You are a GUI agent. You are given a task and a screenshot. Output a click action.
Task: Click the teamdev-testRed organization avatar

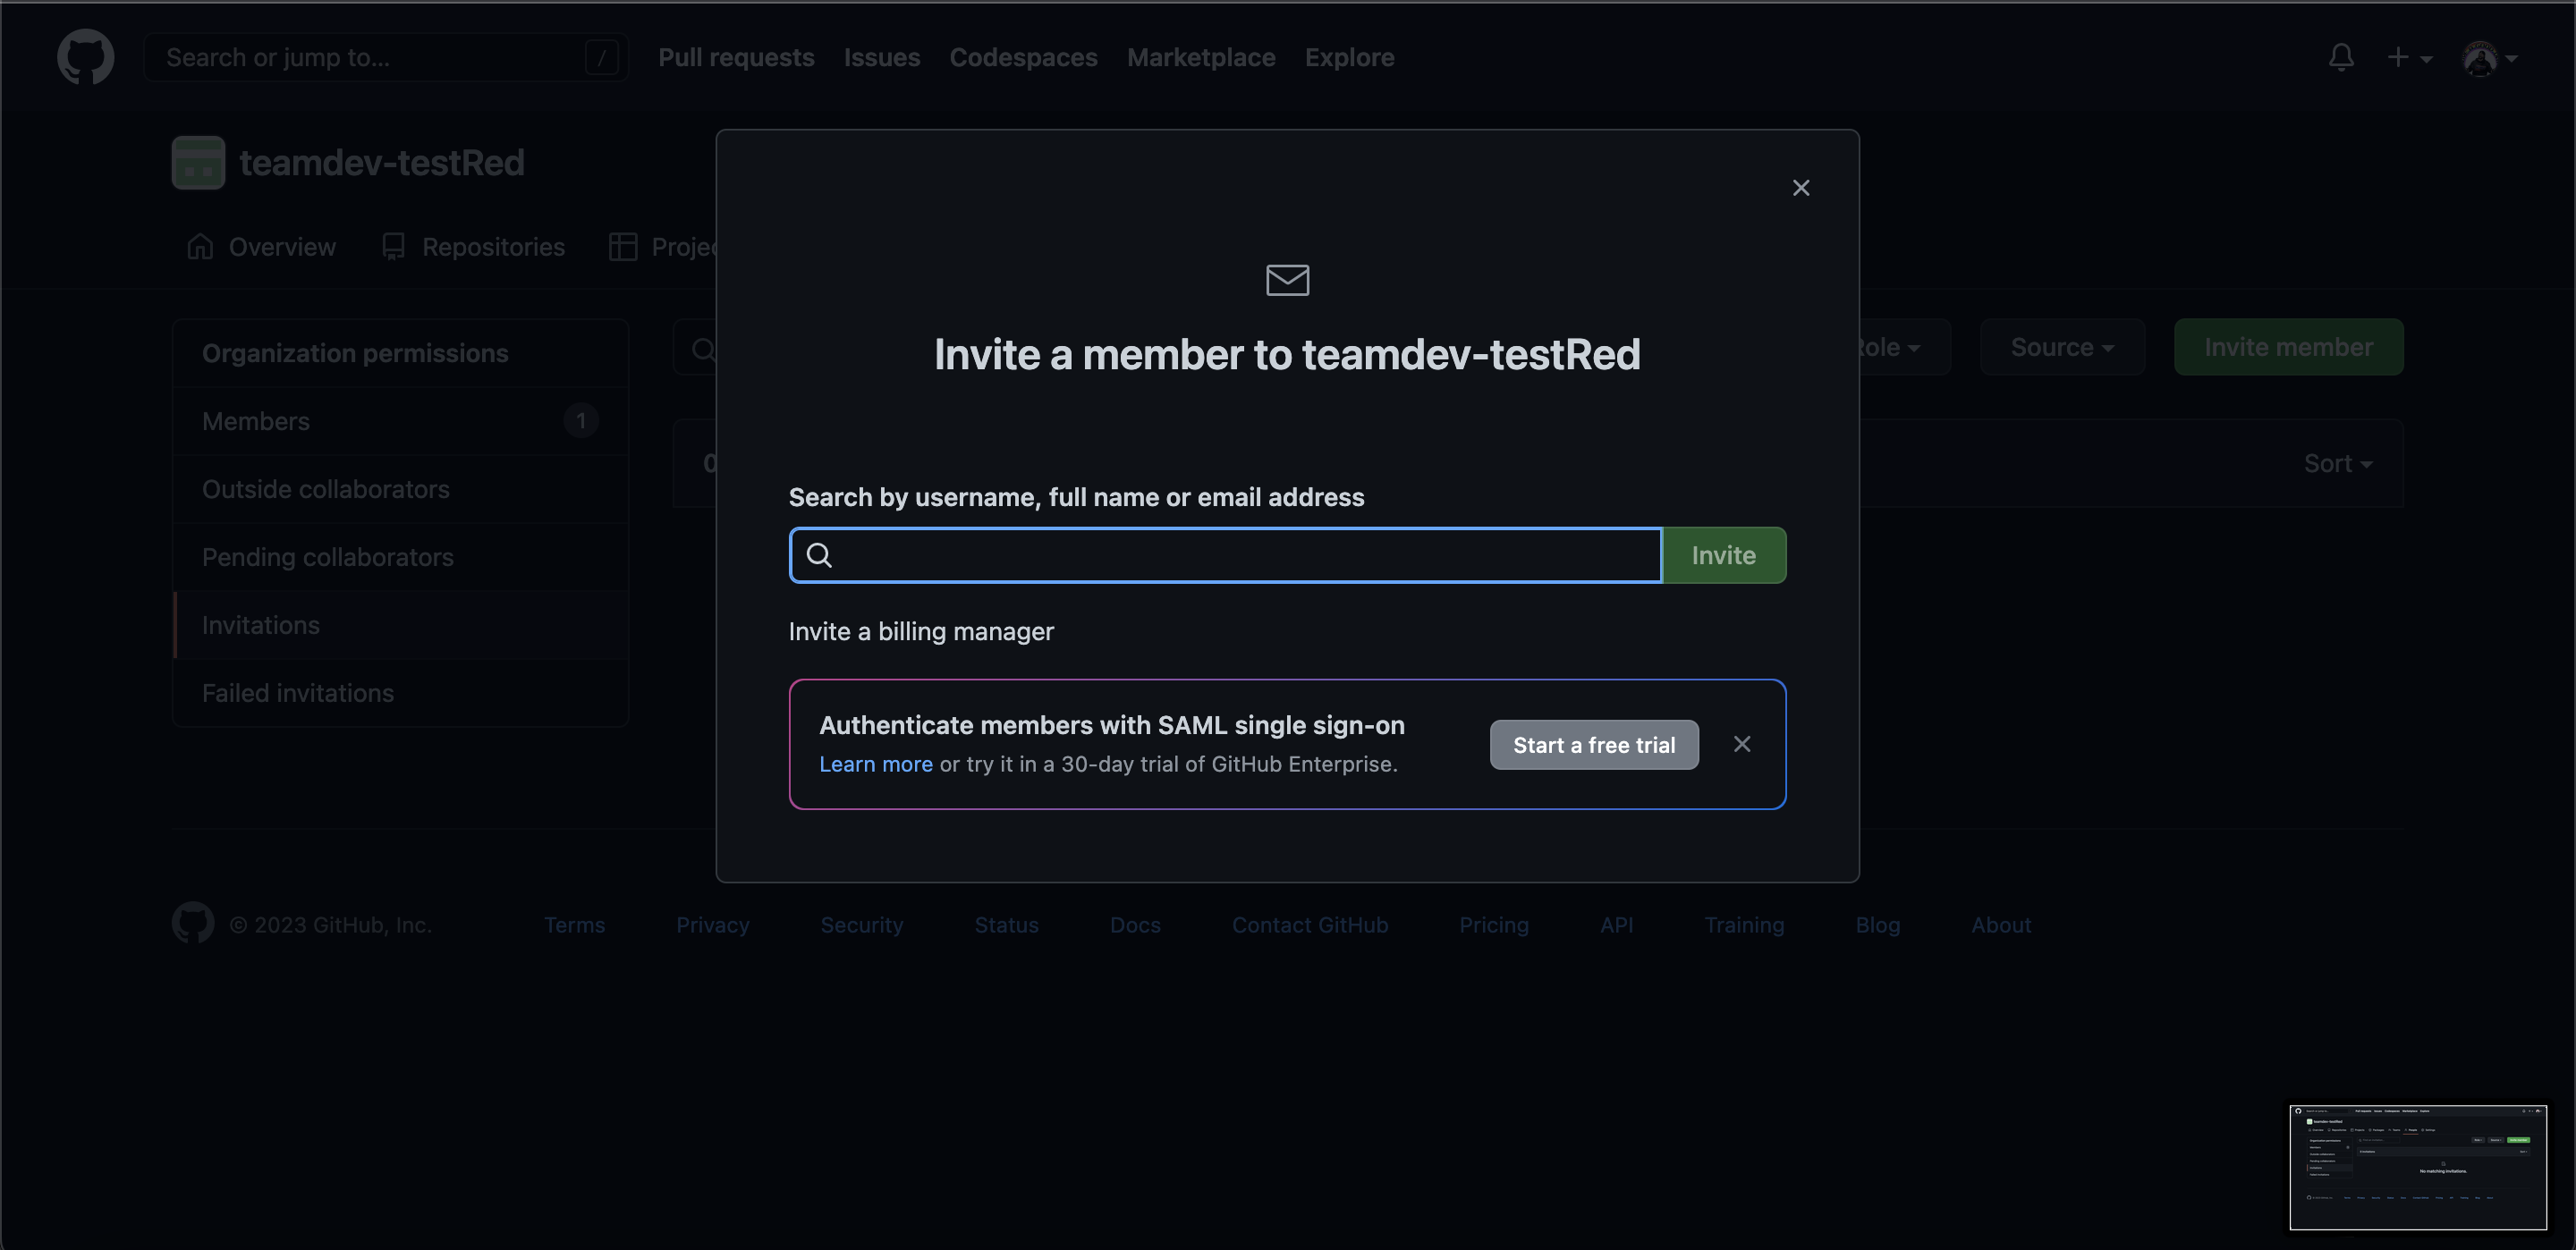197,161
